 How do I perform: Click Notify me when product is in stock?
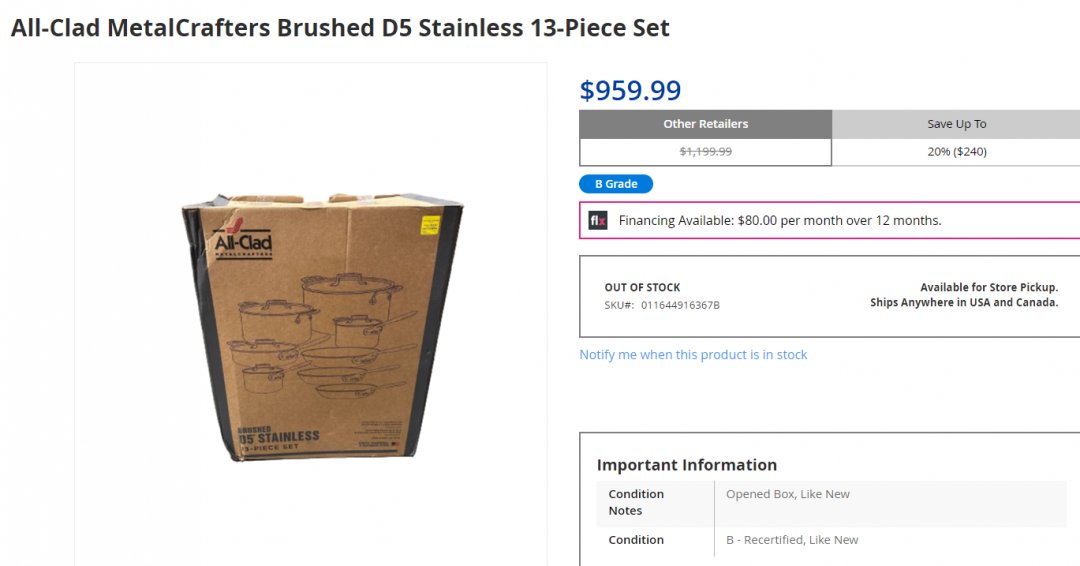pyautogui.click(x=693, y=355)
